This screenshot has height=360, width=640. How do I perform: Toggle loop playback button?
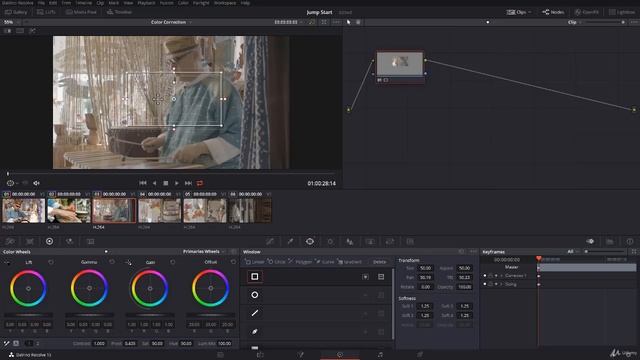click(200, 184)
